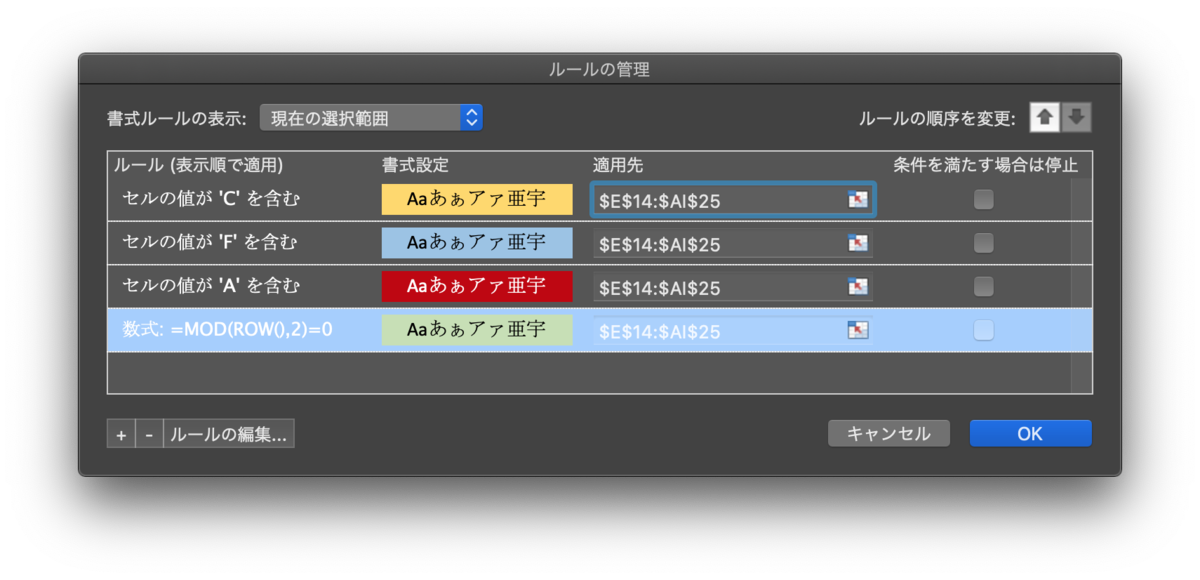Viewport: 1200px width, 580px height.
Task: Click range picker icon for 'C' rule
Action: tap(857, 200)
